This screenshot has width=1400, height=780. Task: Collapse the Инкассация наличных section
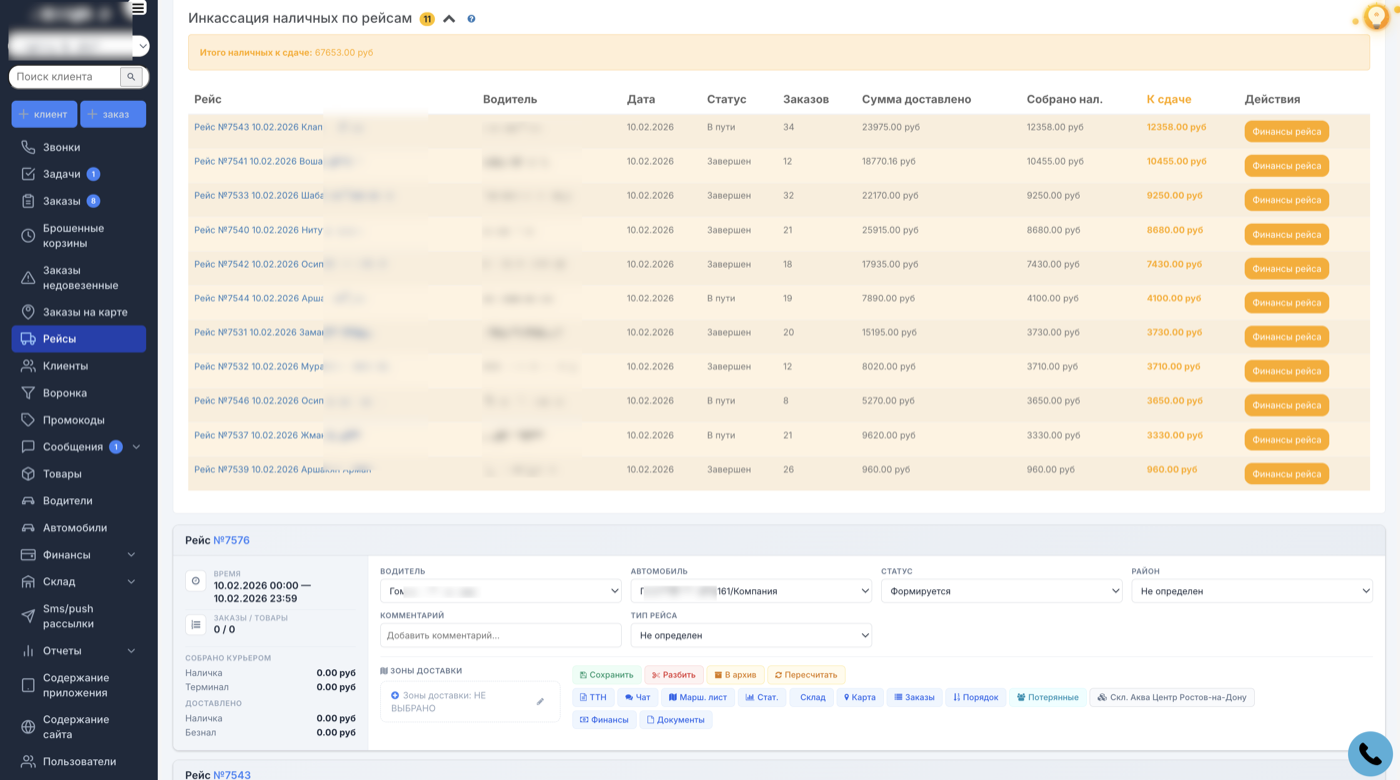point(449,19)
